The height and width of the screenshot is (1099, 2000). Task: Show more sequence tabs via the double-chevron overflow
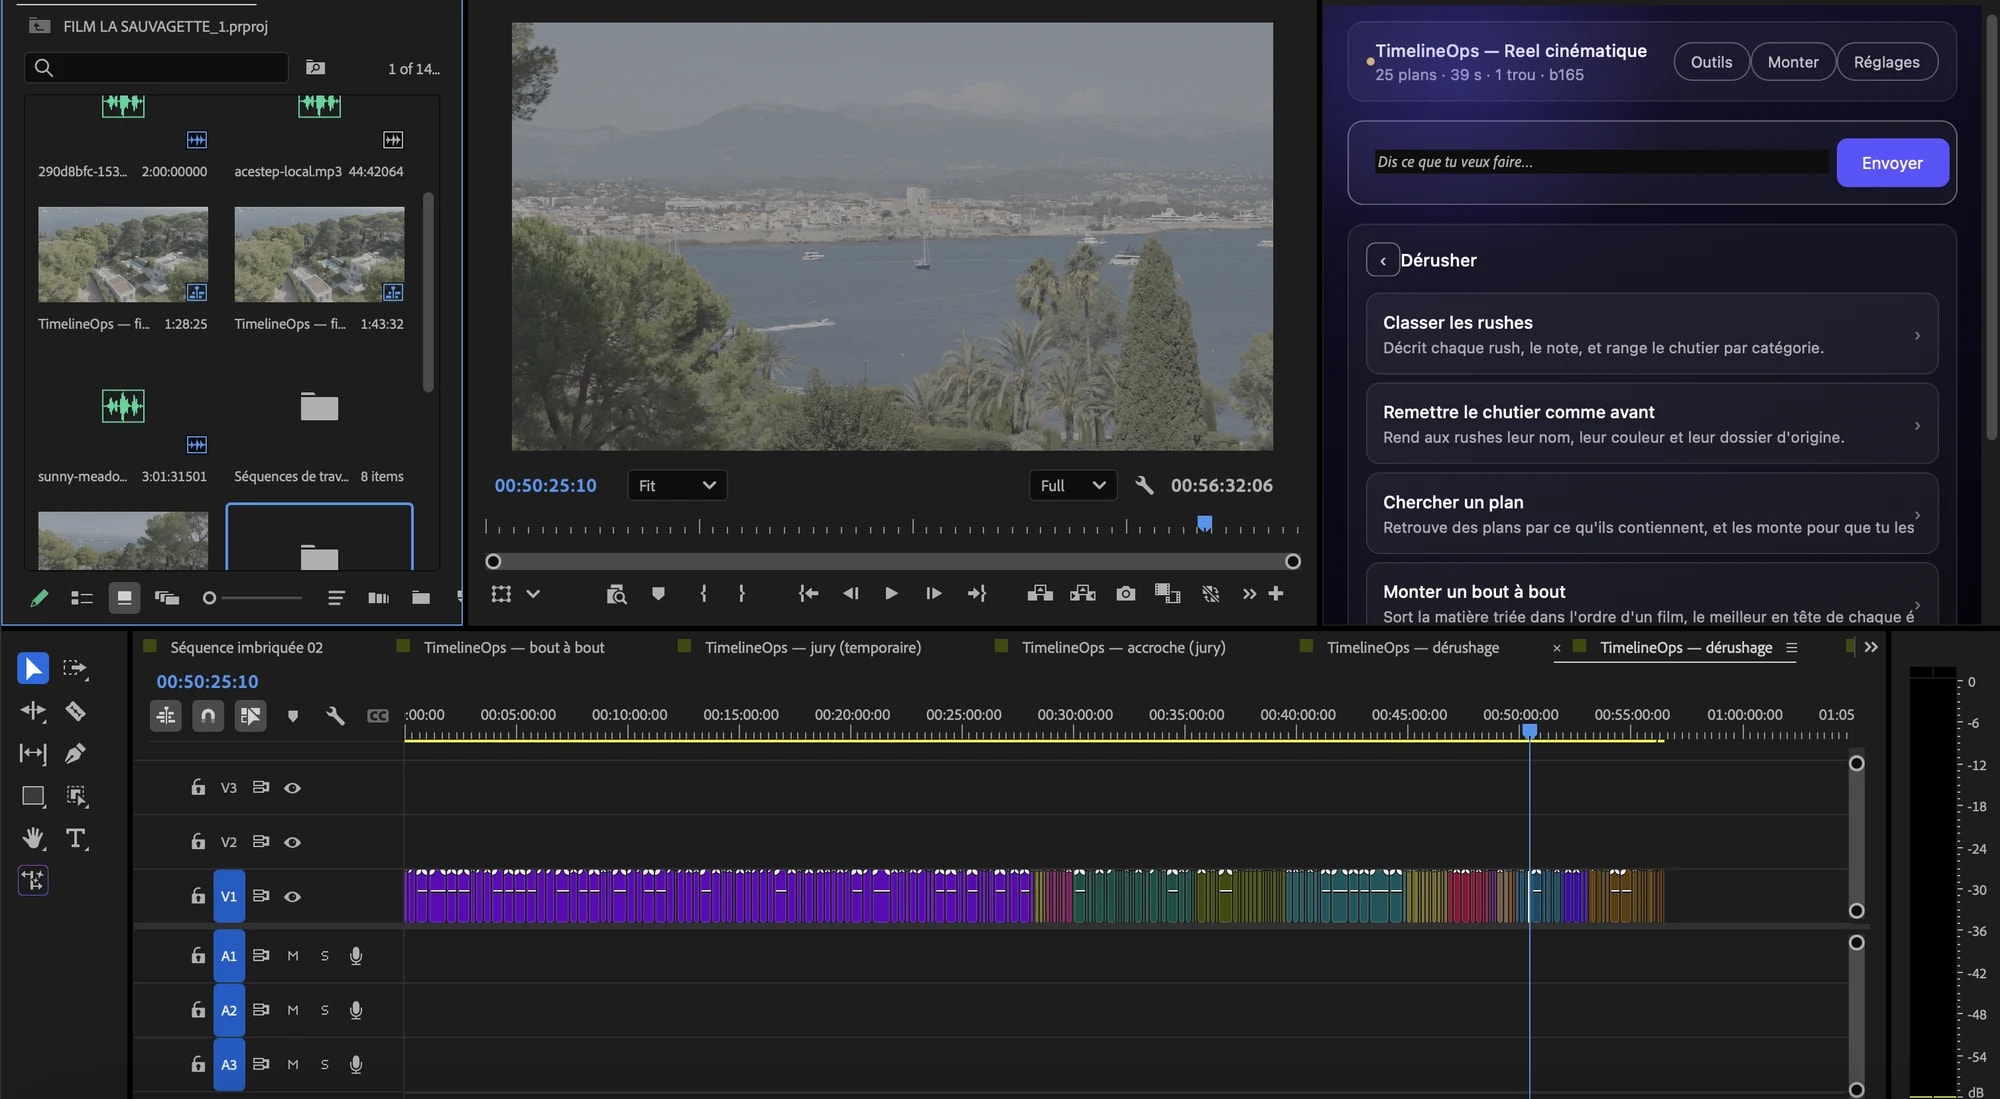click(1871, 648)
